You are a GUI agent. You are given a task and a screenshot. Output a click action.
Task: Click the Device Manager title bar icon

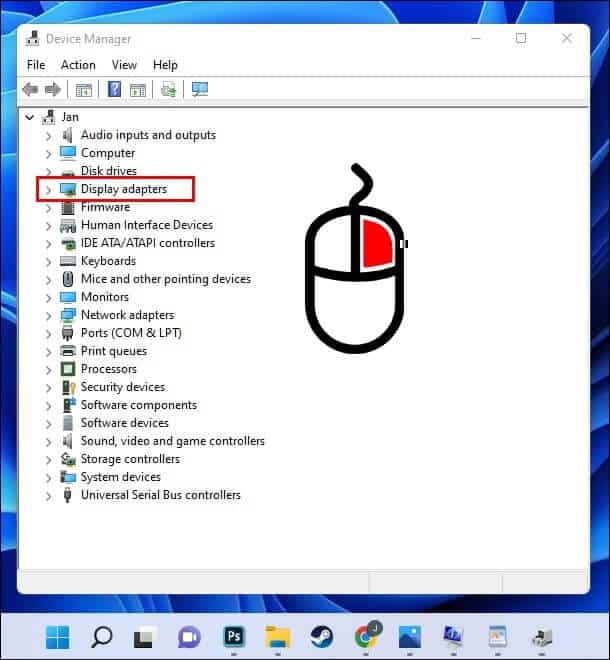pos(33,38)
